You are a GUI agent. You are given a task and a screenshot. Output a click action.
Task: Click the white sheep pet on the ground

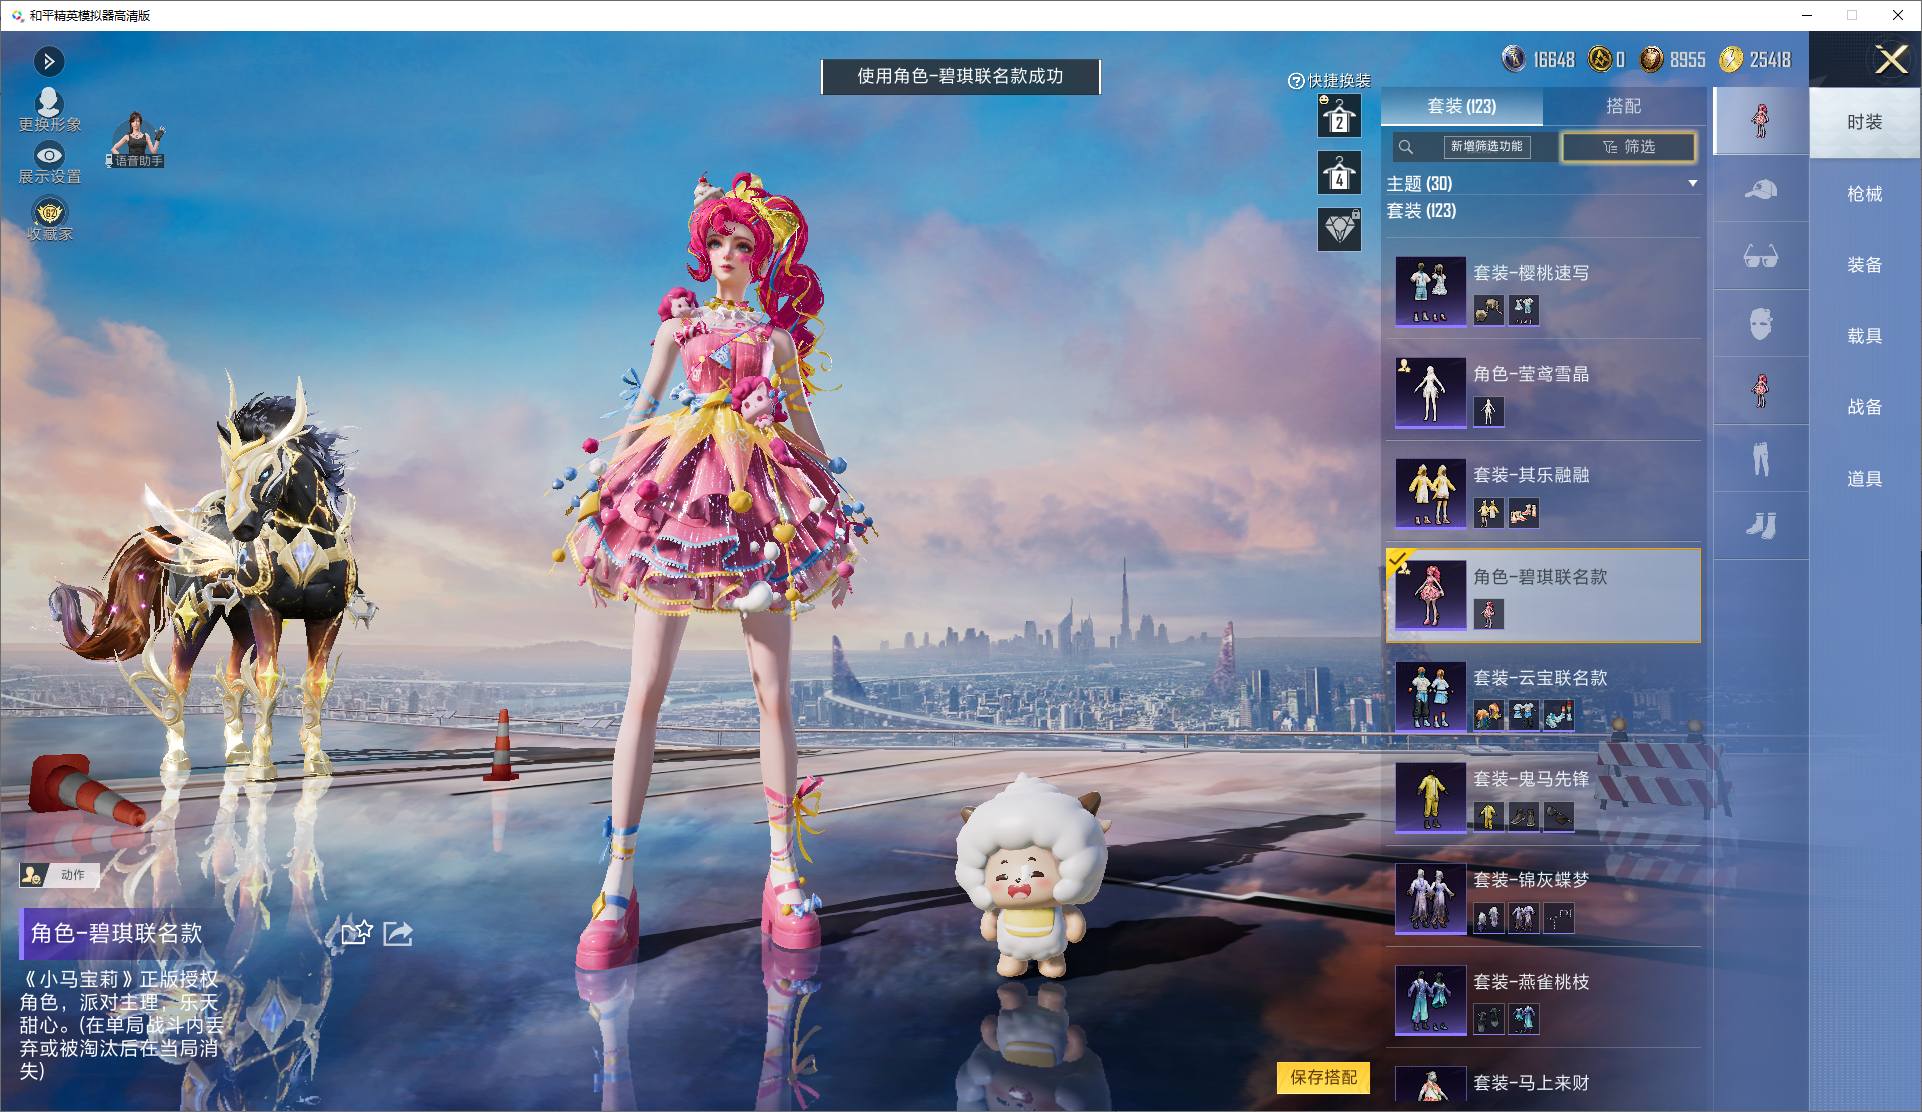(1030, 877)
